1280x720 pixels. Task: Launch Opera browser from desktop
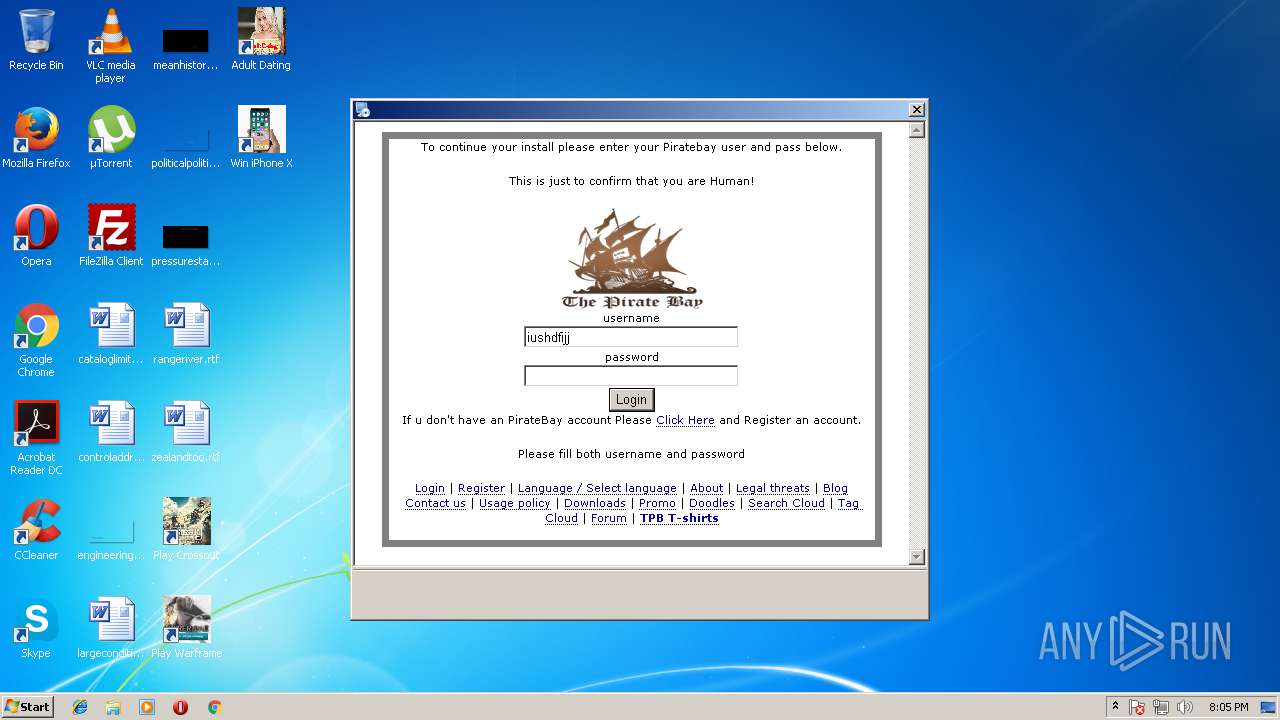(36, 236)
